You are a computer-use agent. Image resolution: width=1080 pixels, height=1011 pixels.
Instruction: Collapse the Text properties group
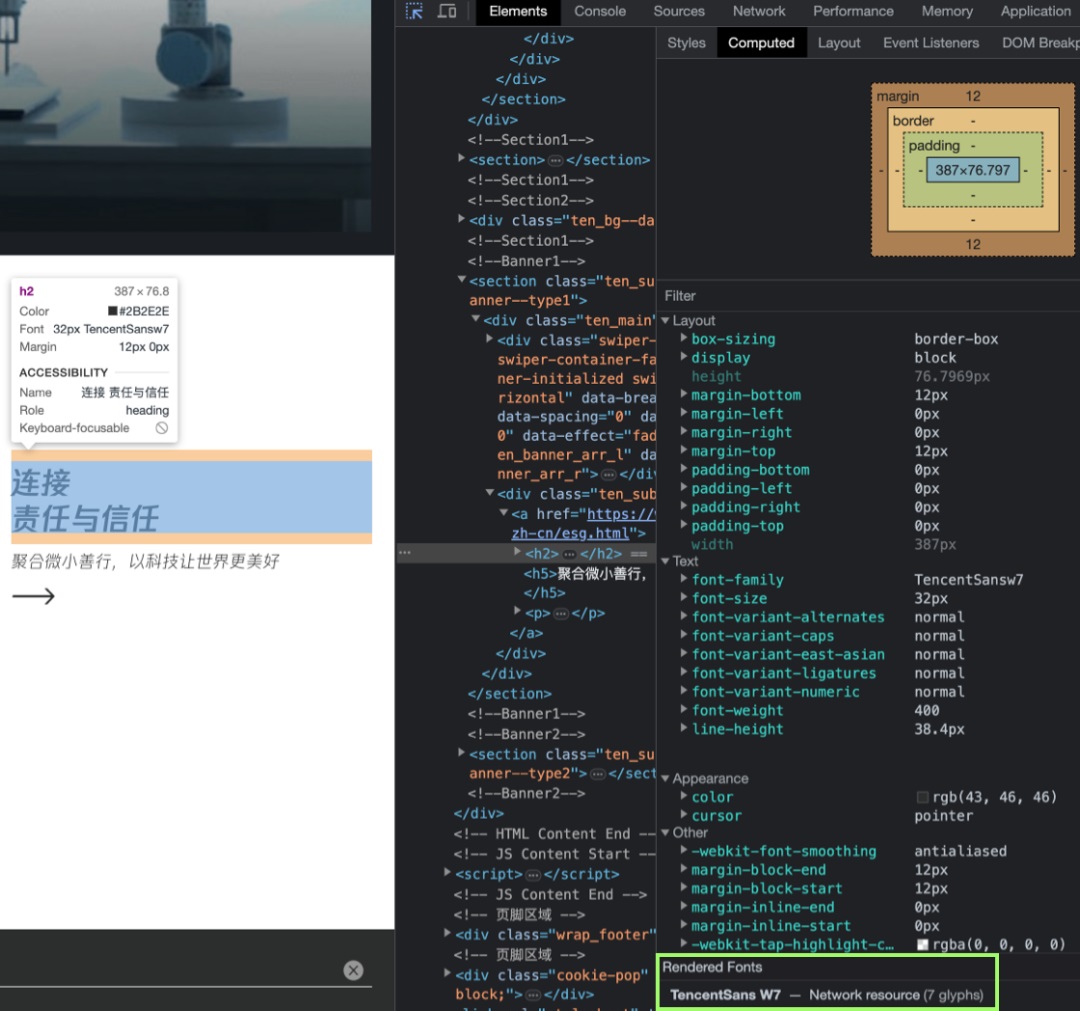666,562
